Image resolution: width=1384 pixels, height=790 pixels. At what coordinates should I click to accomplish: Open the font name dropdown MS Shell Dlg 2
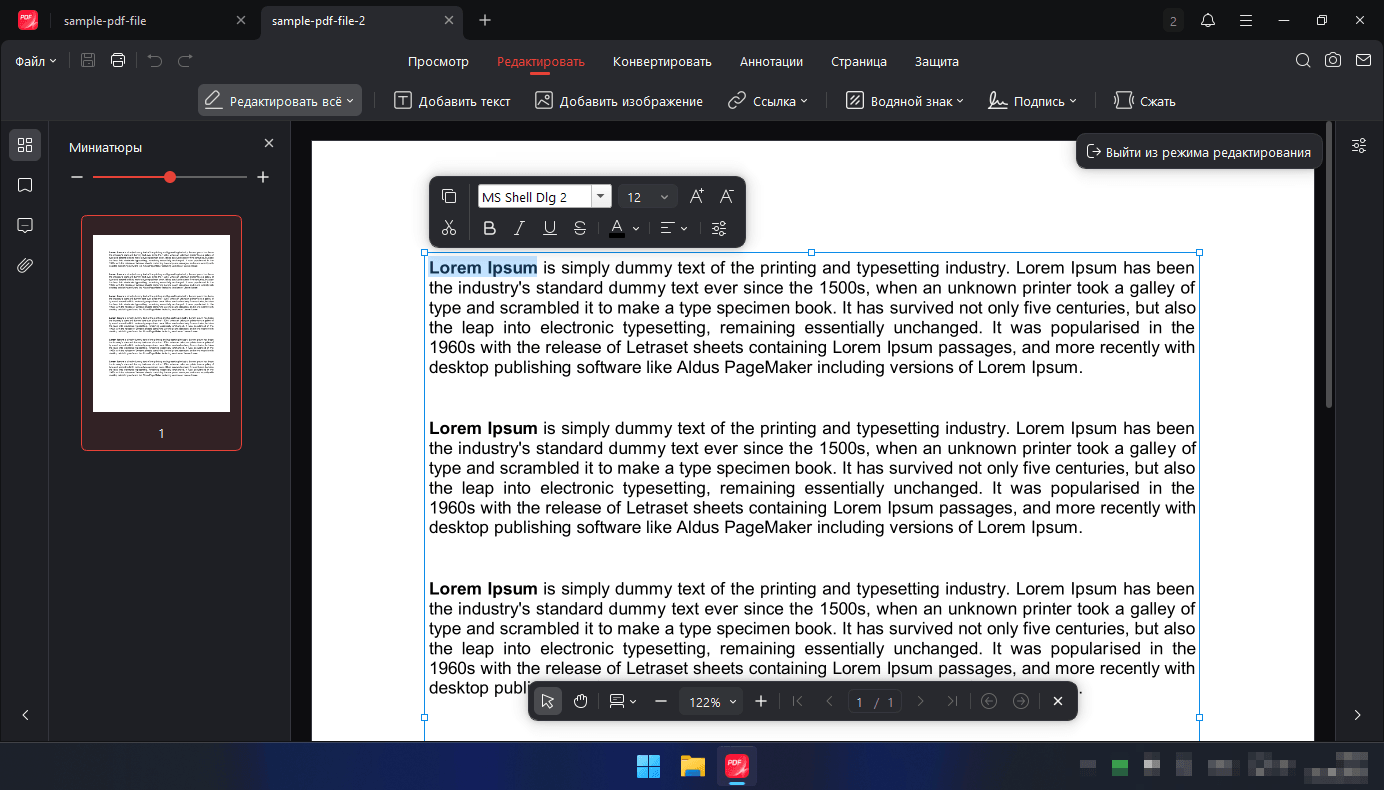[x=601, y=197]
